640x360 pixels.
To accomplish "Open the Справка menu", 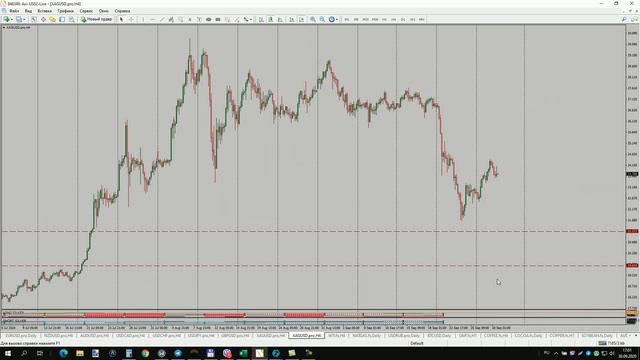I will [122, 11].
